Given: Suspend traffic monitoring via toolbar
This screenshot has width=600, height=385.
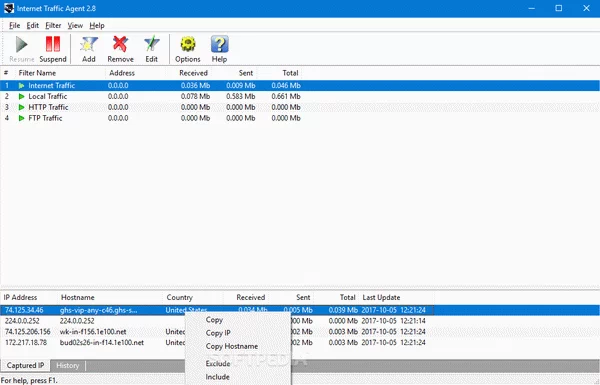Looking at the screenshot, I should click(x=53, y=49).
